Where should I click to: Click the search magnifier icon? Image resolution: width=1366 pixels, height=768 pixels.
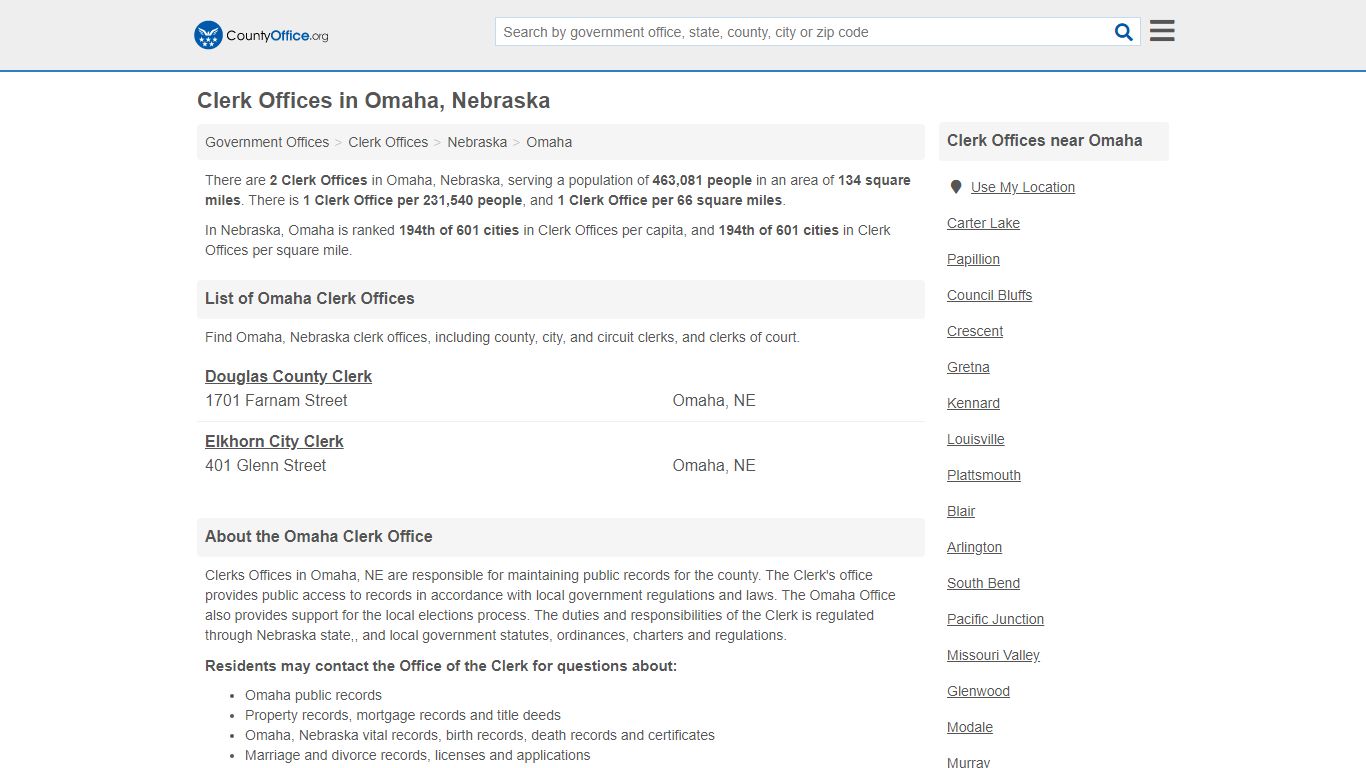(x=1124, y=32)
